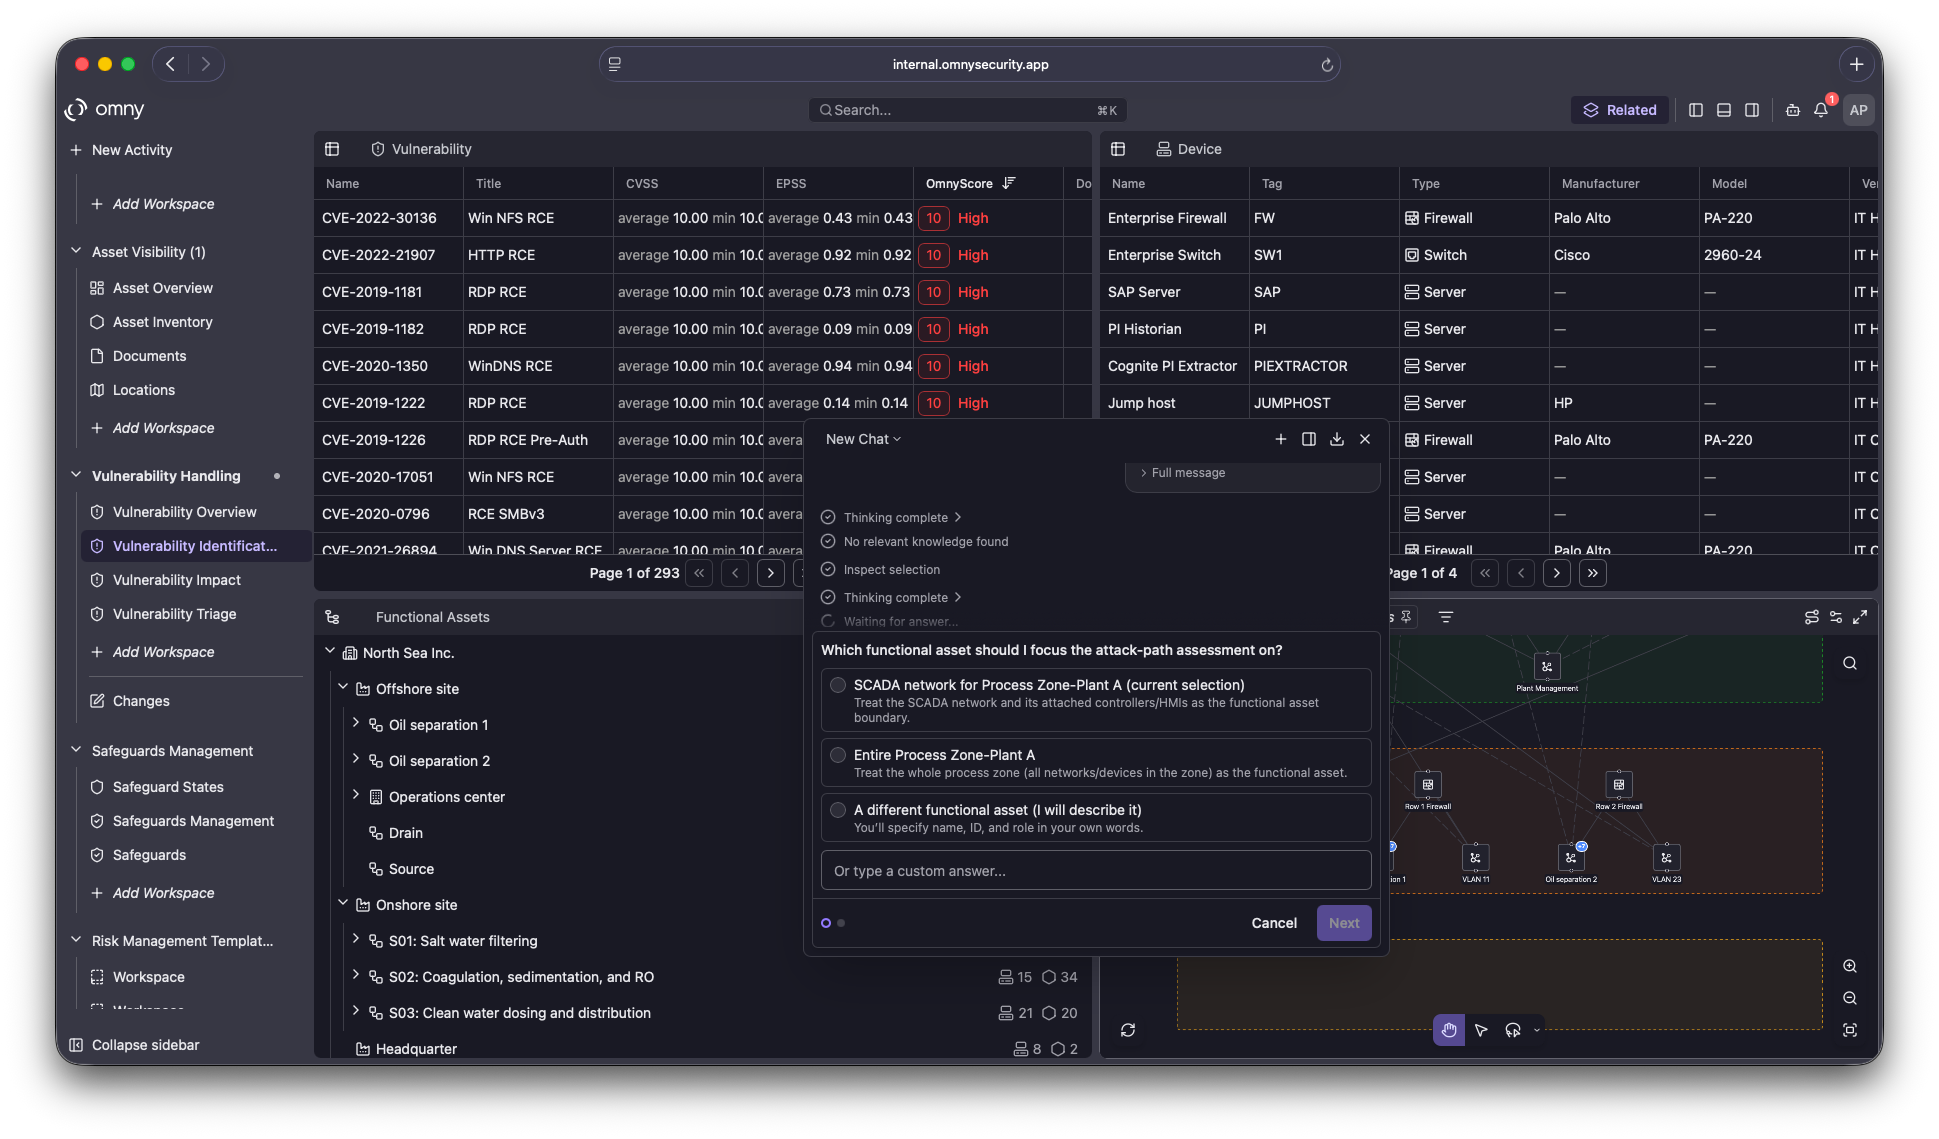Toggle the left panel layout icon

click(1695, 110)
